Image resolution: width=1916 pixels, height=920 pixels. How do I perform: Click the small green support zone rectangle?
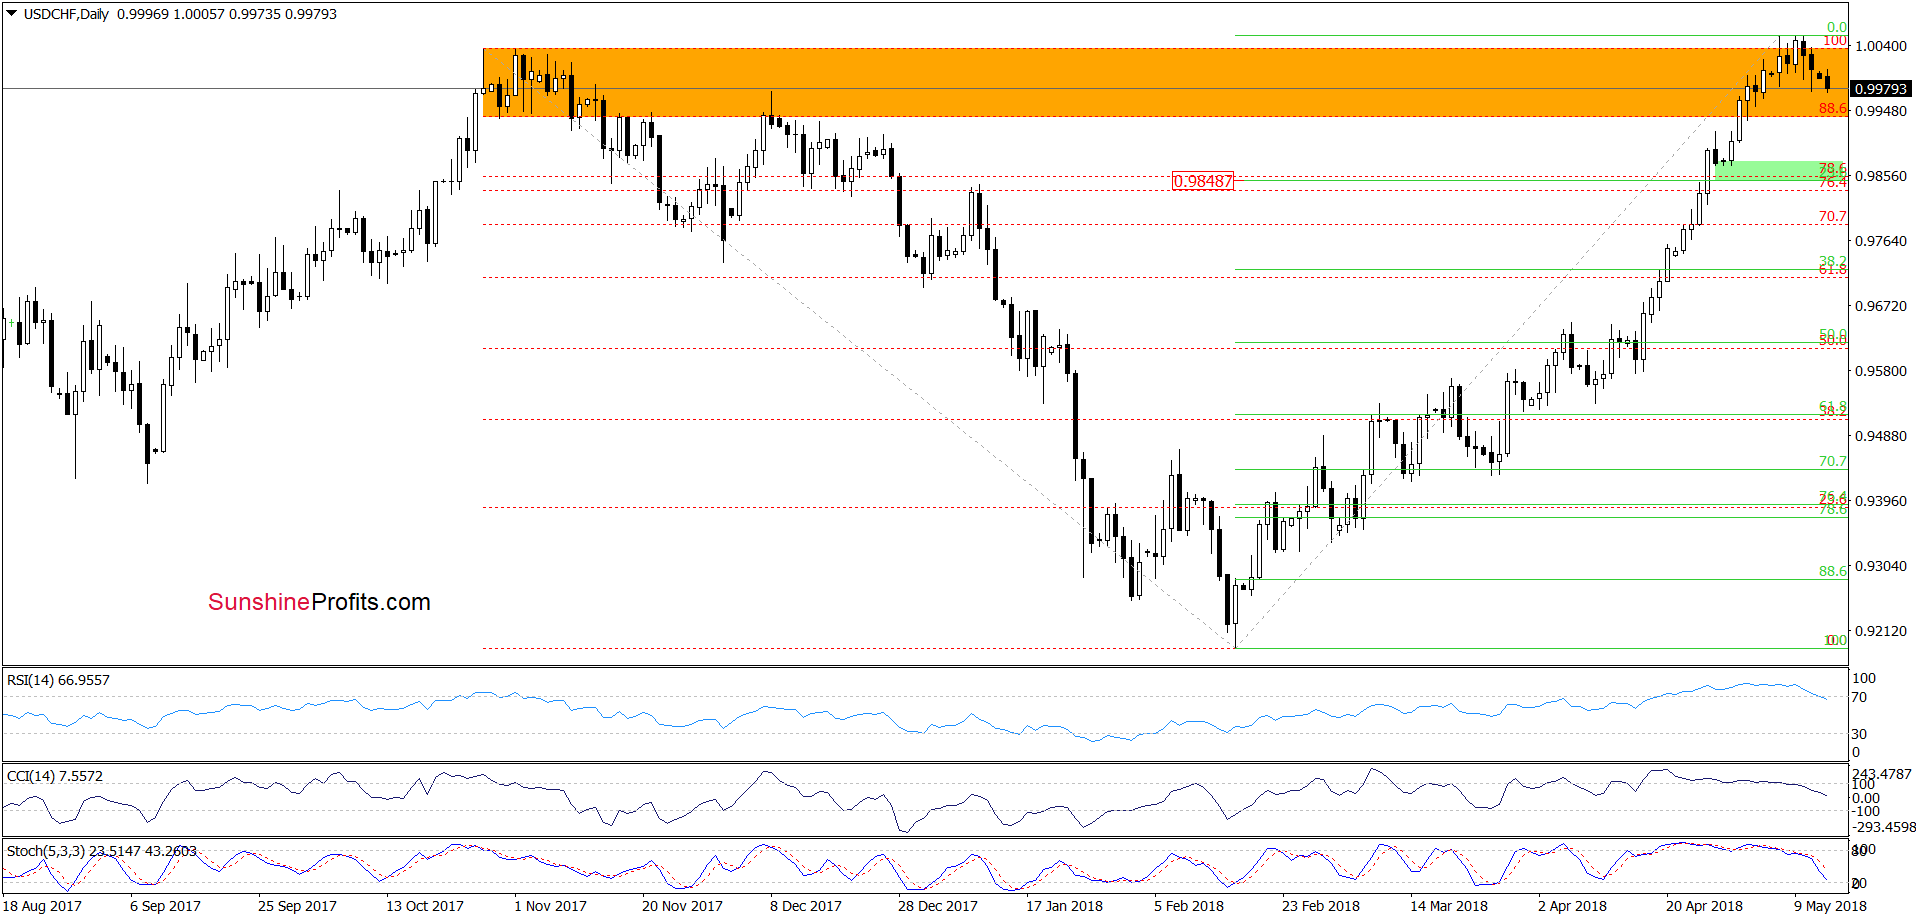(1780, 170)
